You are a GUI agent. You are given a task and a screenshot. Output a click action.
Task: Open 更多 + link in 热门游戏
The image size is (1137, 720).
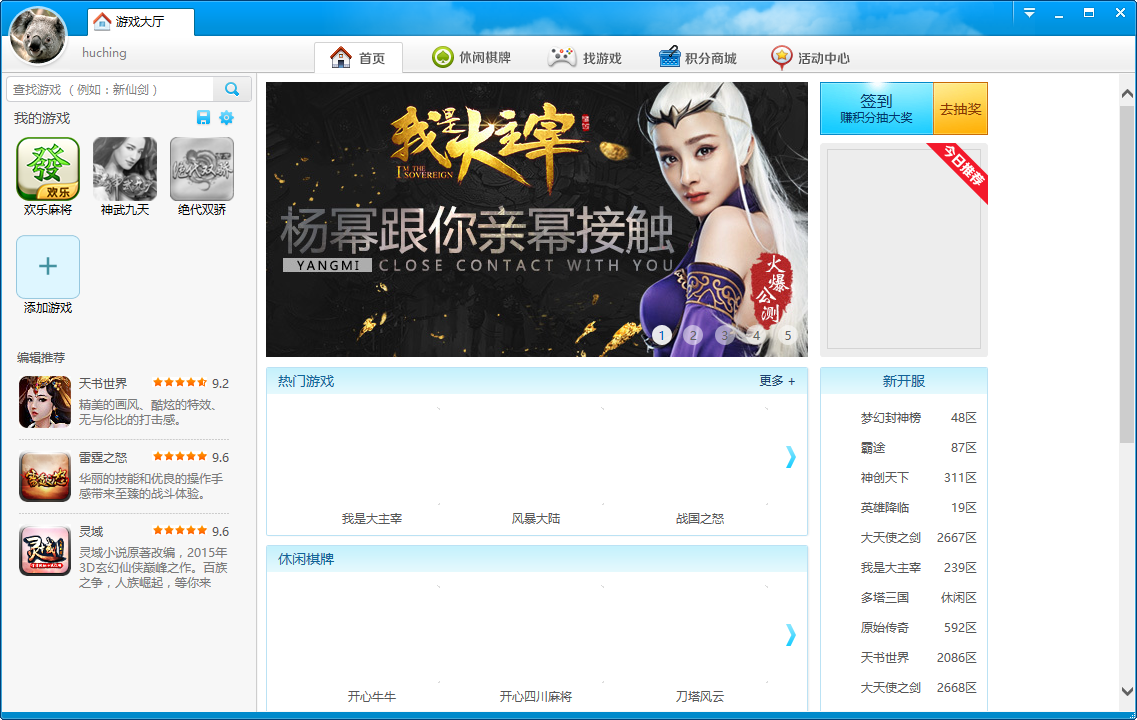777,381
